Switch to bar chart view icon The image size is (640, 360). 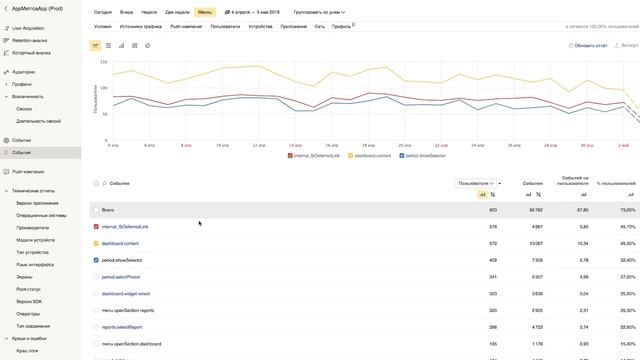(x=121, y=46)
